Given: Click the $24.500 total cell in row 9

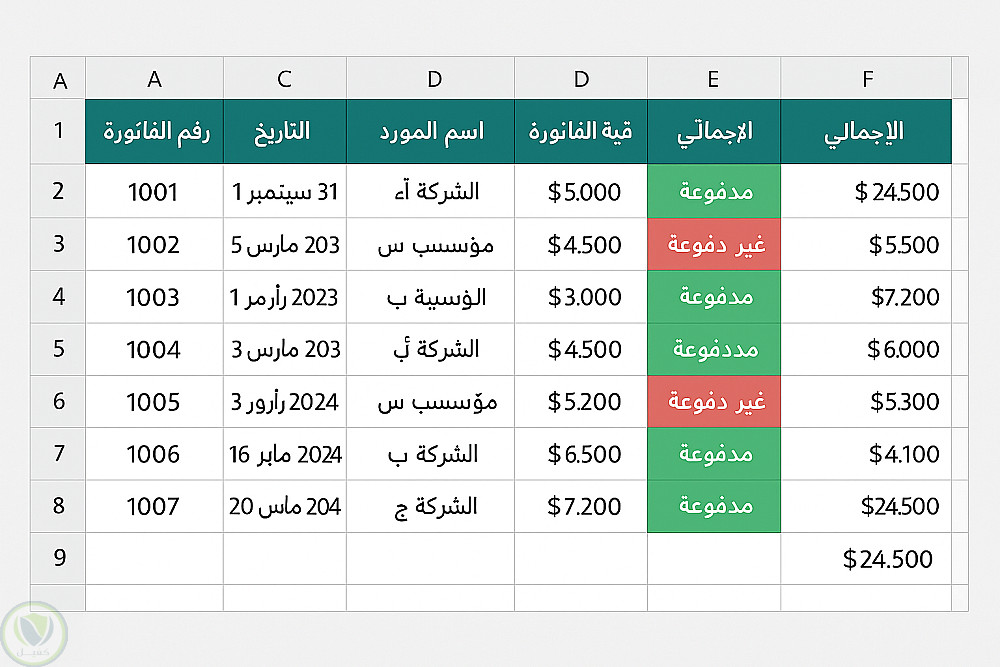Looking at the screenshot, I should coord(866,558).
